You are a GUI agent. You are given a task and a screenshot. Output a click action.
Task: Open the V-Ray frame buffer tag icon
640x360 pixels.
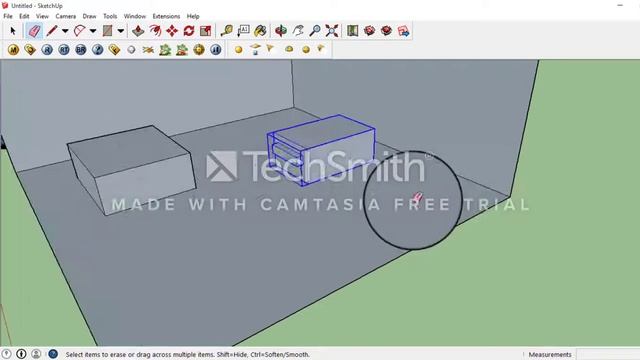pyautogui.click(x=114, y=50)
